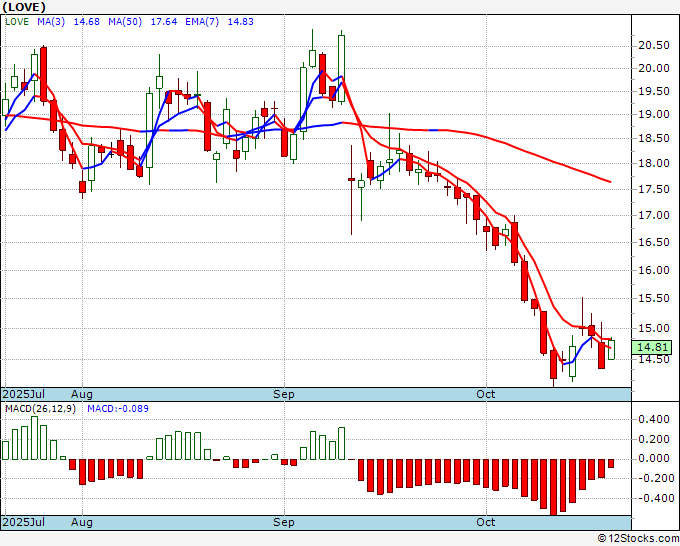Screen dimensions: 680x546
Task: Click the LOVE legend label
Action: pyautogui.click(x=17, y=22)
